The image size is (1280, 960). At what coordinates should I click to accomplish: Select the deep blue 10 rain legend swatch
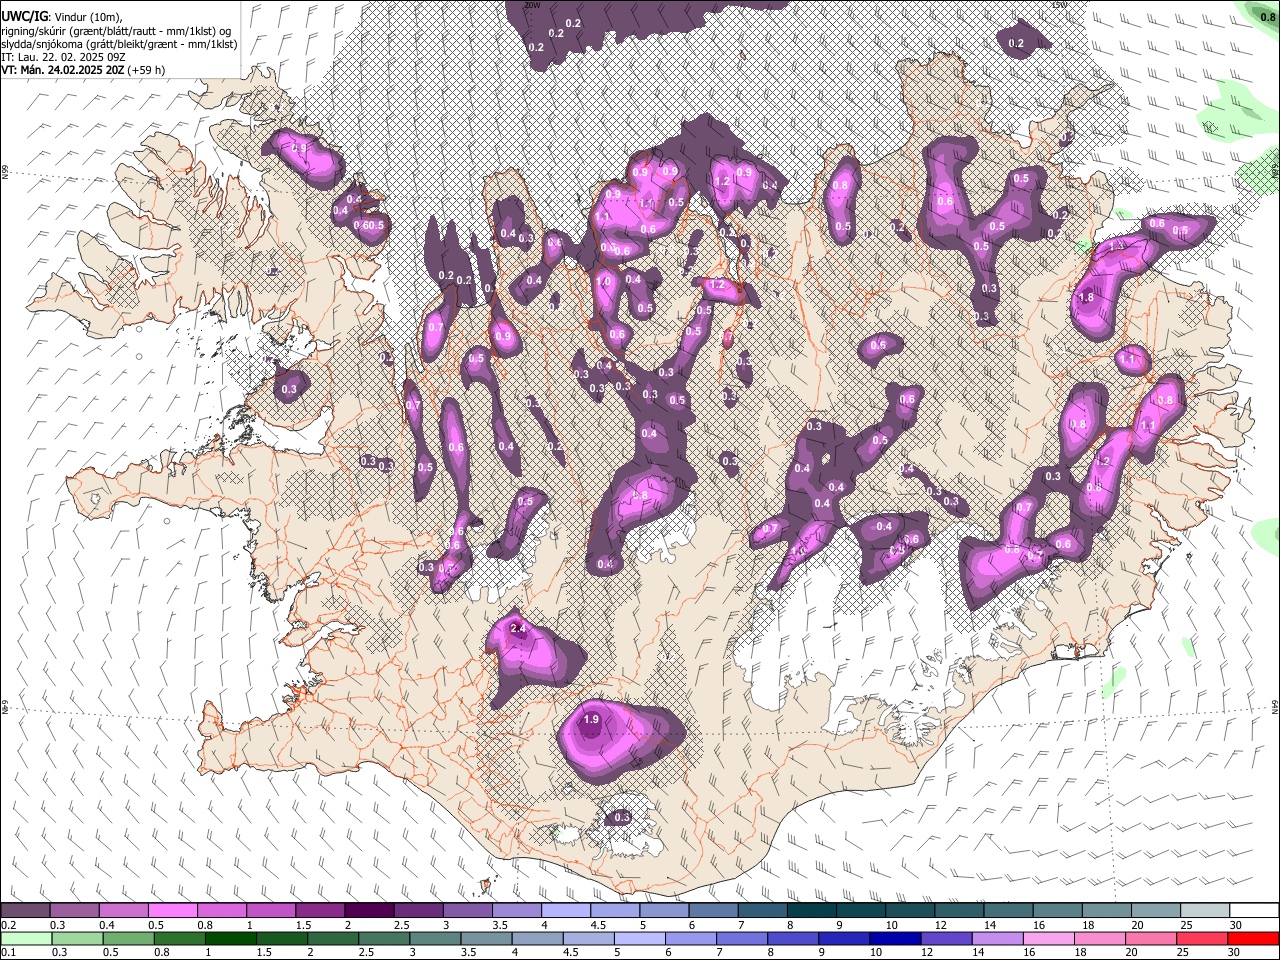(x=896, y=938)
